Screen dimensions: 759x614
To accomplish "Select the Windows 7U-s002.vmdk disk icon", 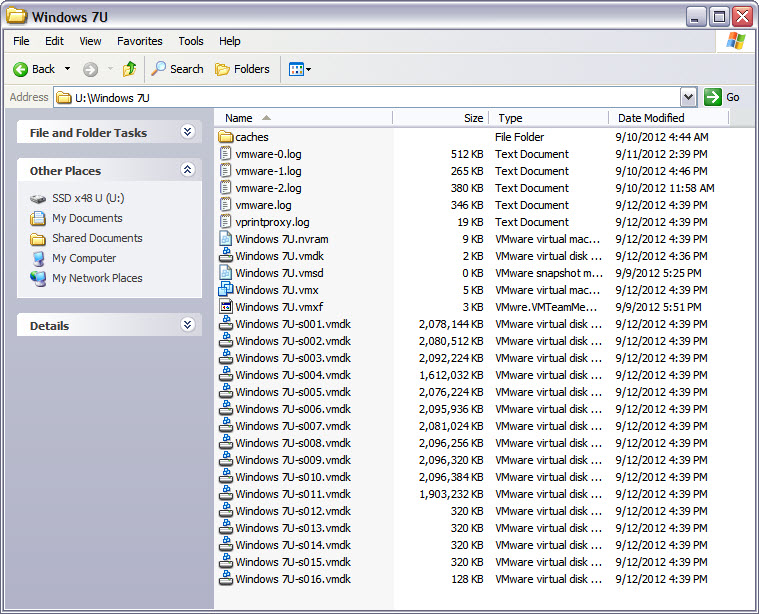I will pos(226,341).
